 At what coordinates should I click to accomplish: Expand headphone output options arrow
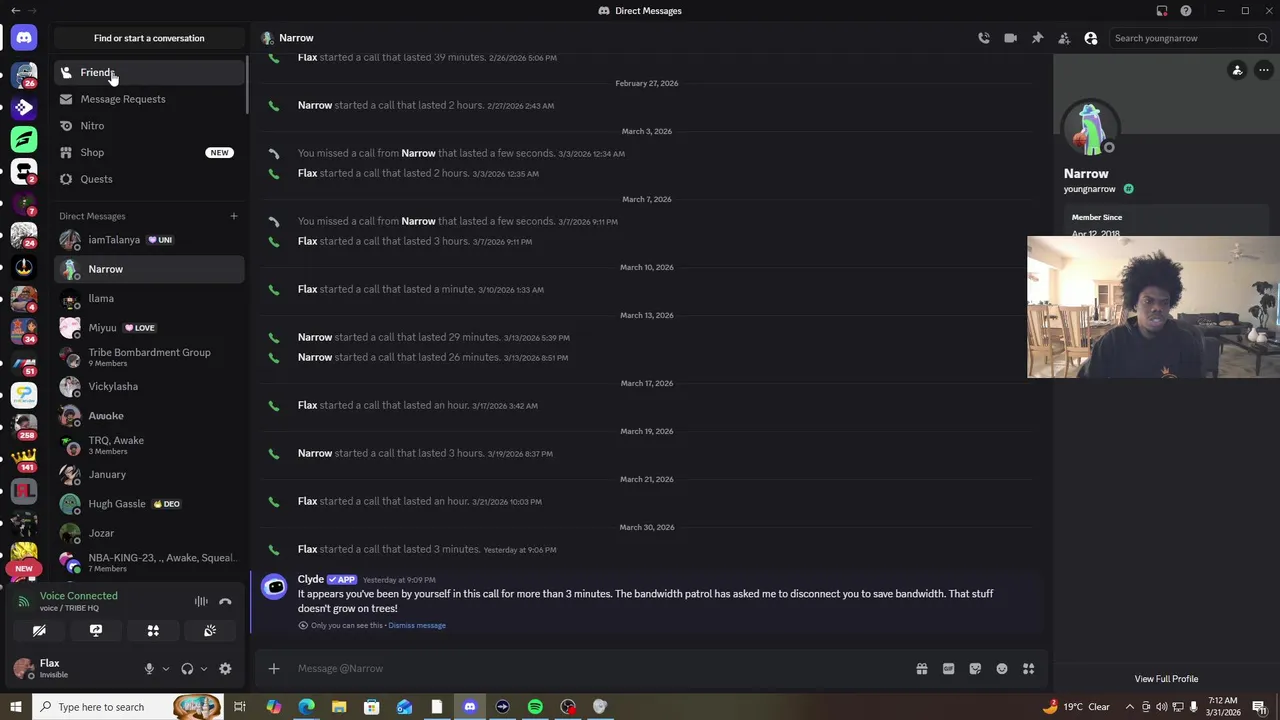click(203, 669)
